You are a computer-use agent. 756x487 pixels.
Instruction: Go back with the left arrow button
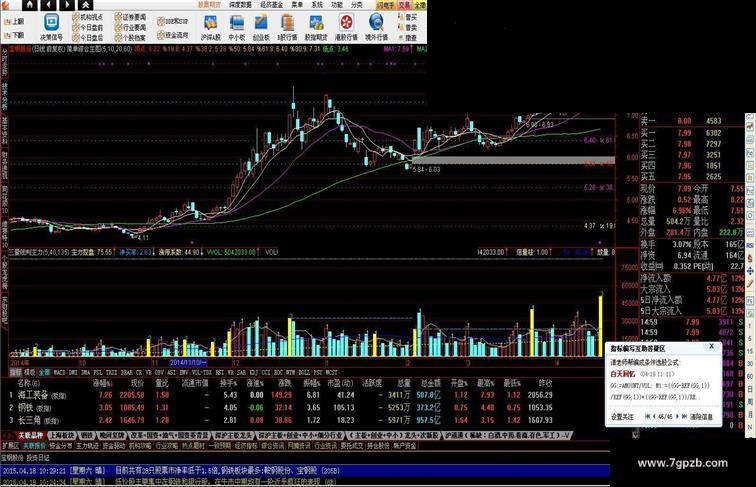pos(49,5)
